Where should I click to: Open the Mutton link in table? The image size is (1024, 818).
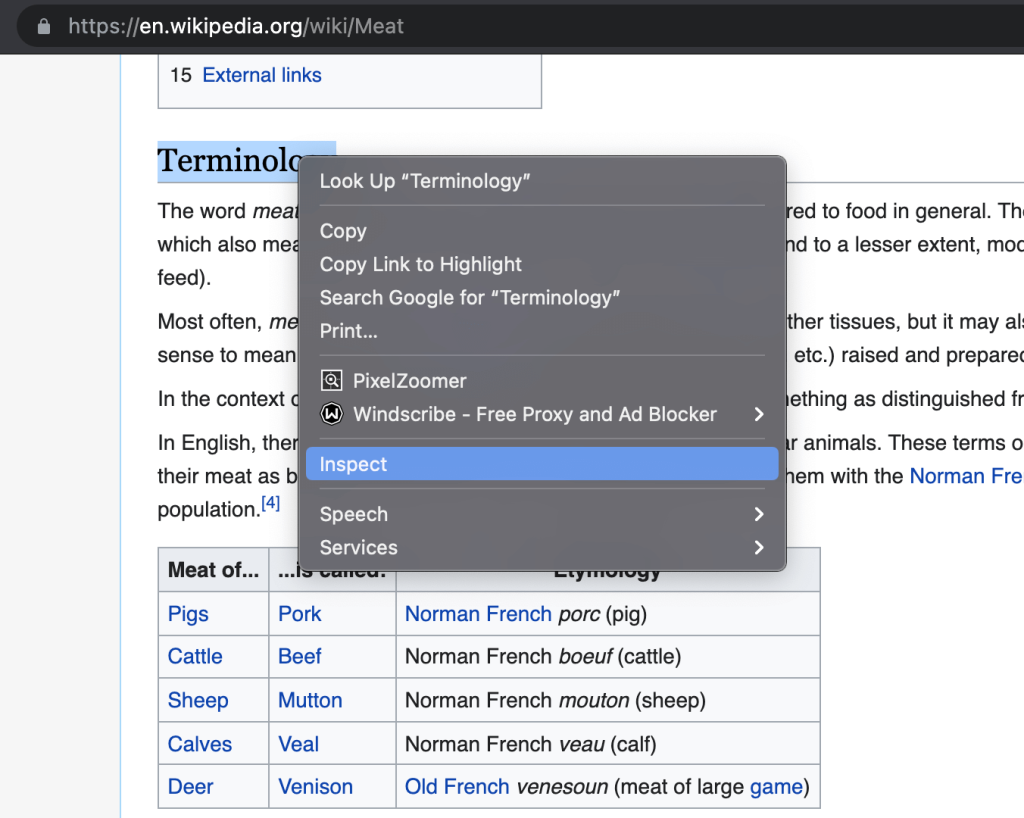point(310,700)
